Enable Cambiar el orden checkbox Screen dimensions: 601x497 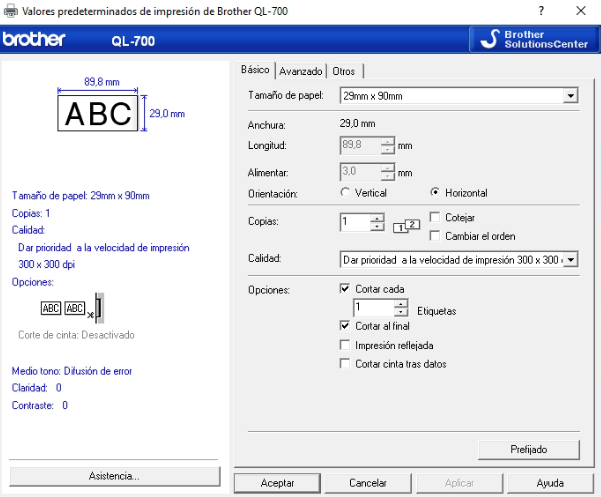[x=435, y=236]
